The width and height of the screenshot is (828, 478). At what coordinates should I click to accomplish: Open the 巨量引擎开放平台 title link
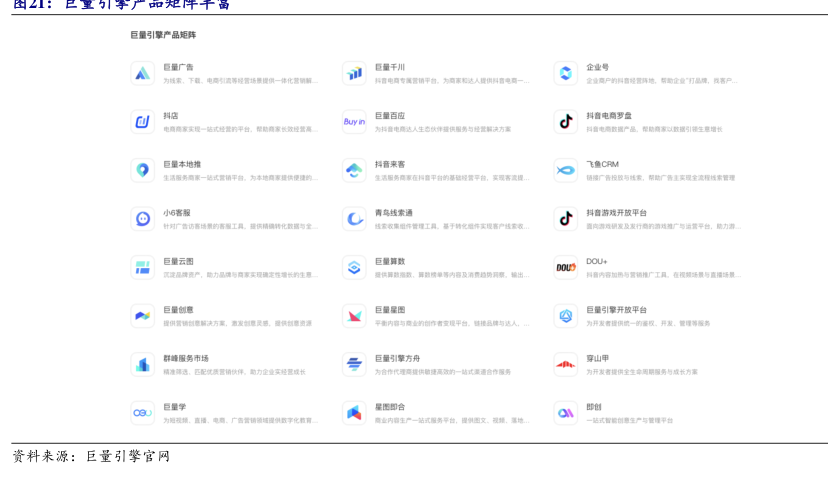point(616,310)
